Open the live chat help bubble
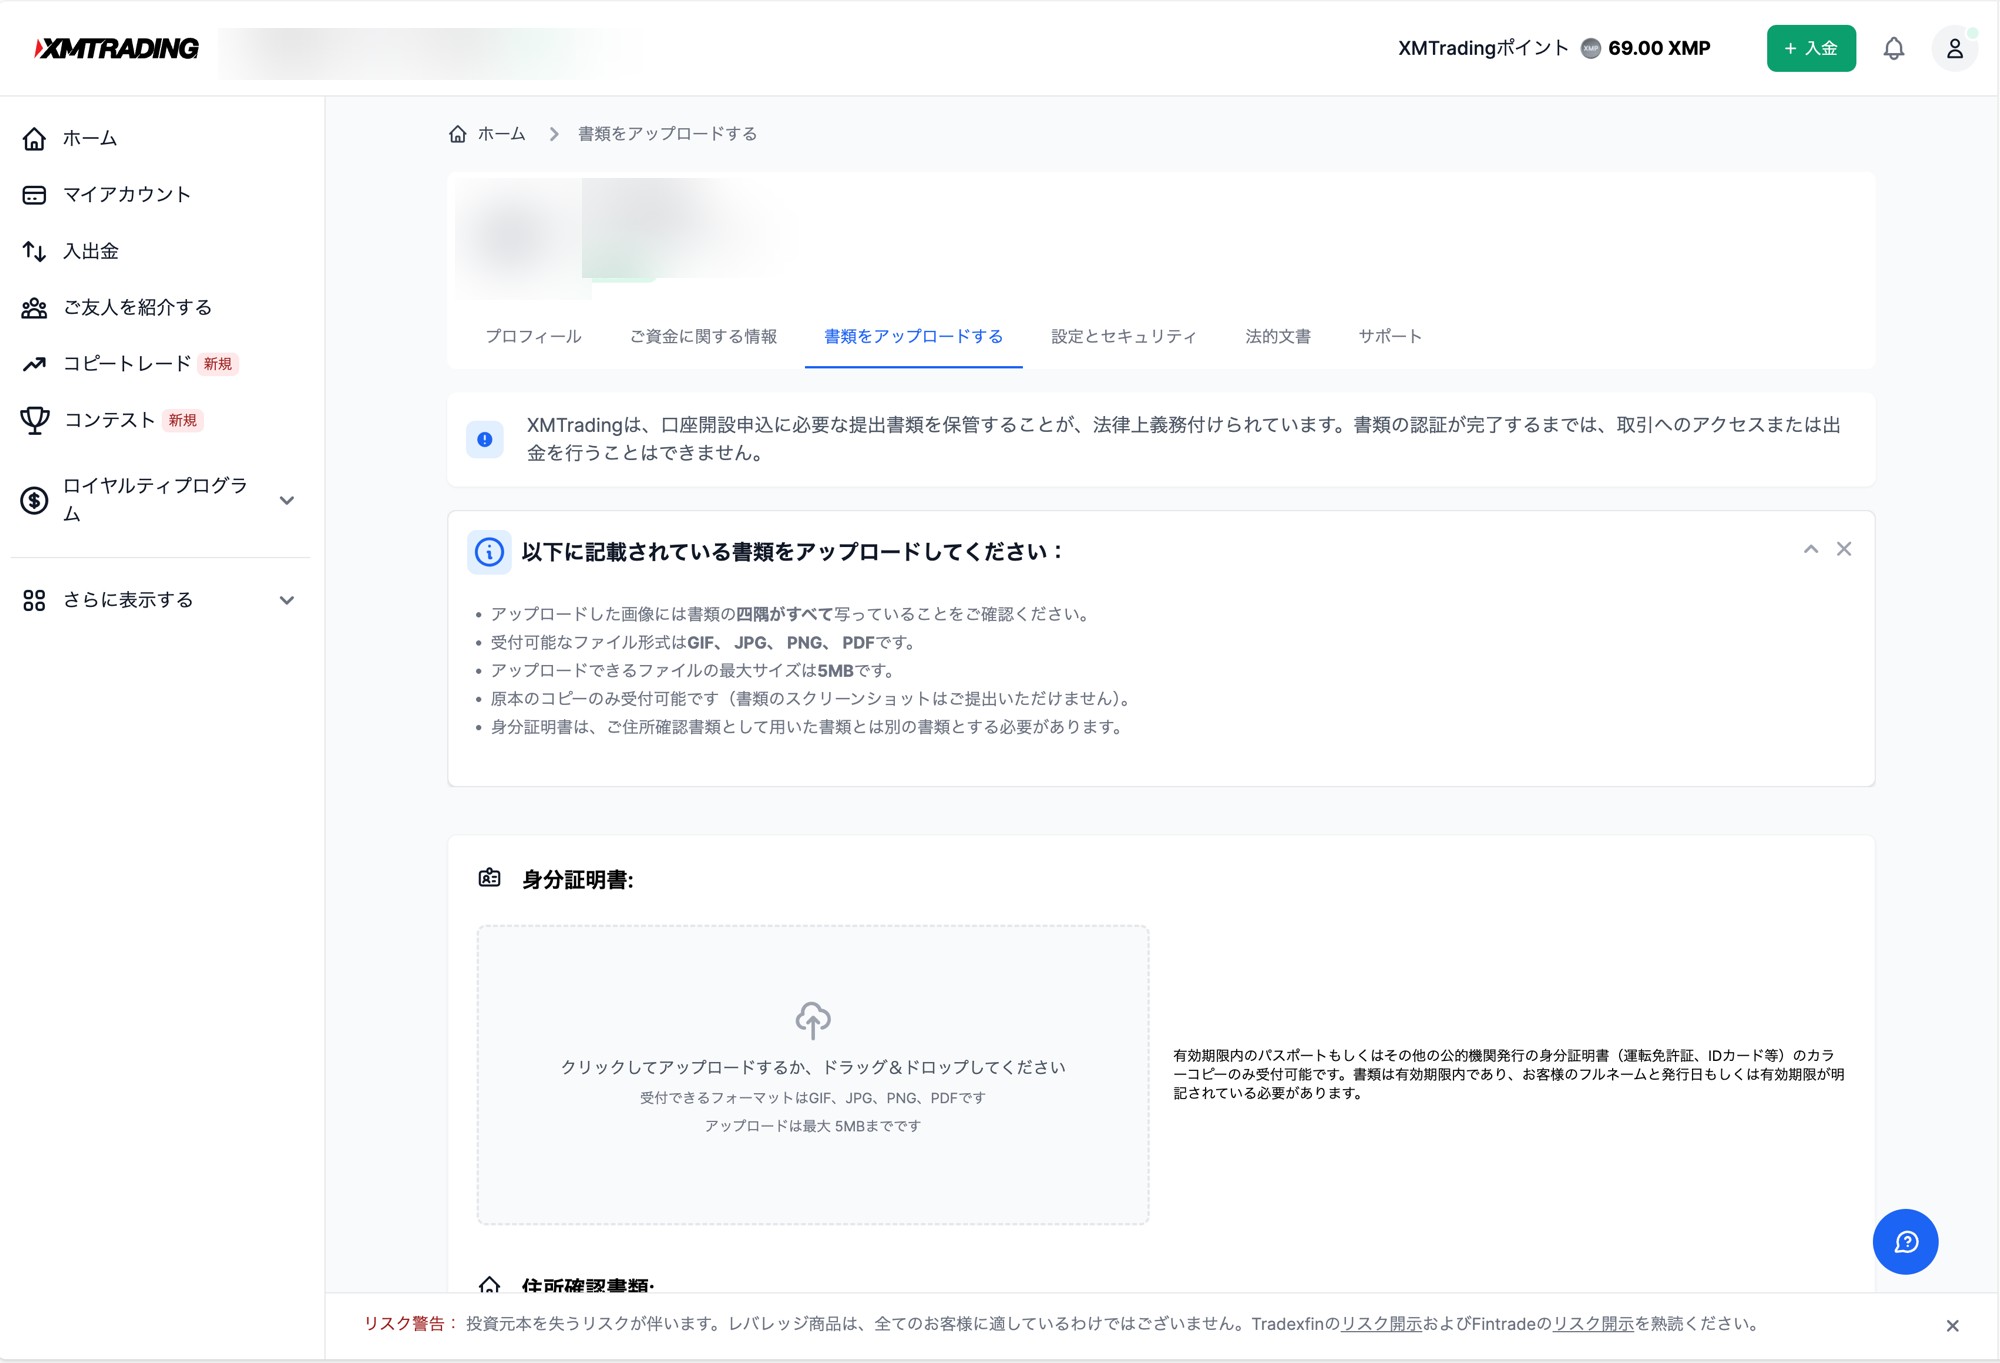This screenshot has height=1363, width=2000. (x=1905, y=1242)
